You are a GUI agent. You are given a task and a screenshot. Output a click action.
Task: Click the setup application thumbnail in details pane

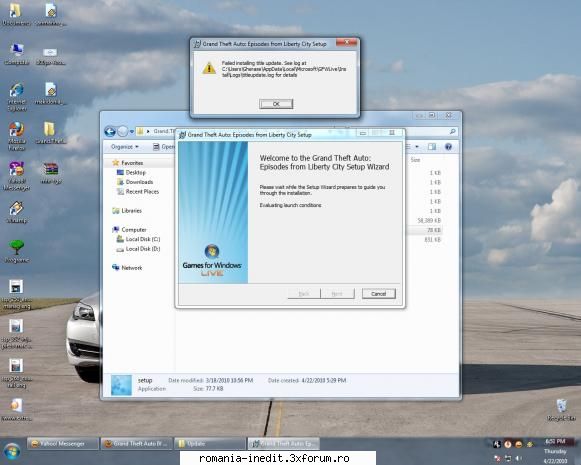[x=121, y=385]
